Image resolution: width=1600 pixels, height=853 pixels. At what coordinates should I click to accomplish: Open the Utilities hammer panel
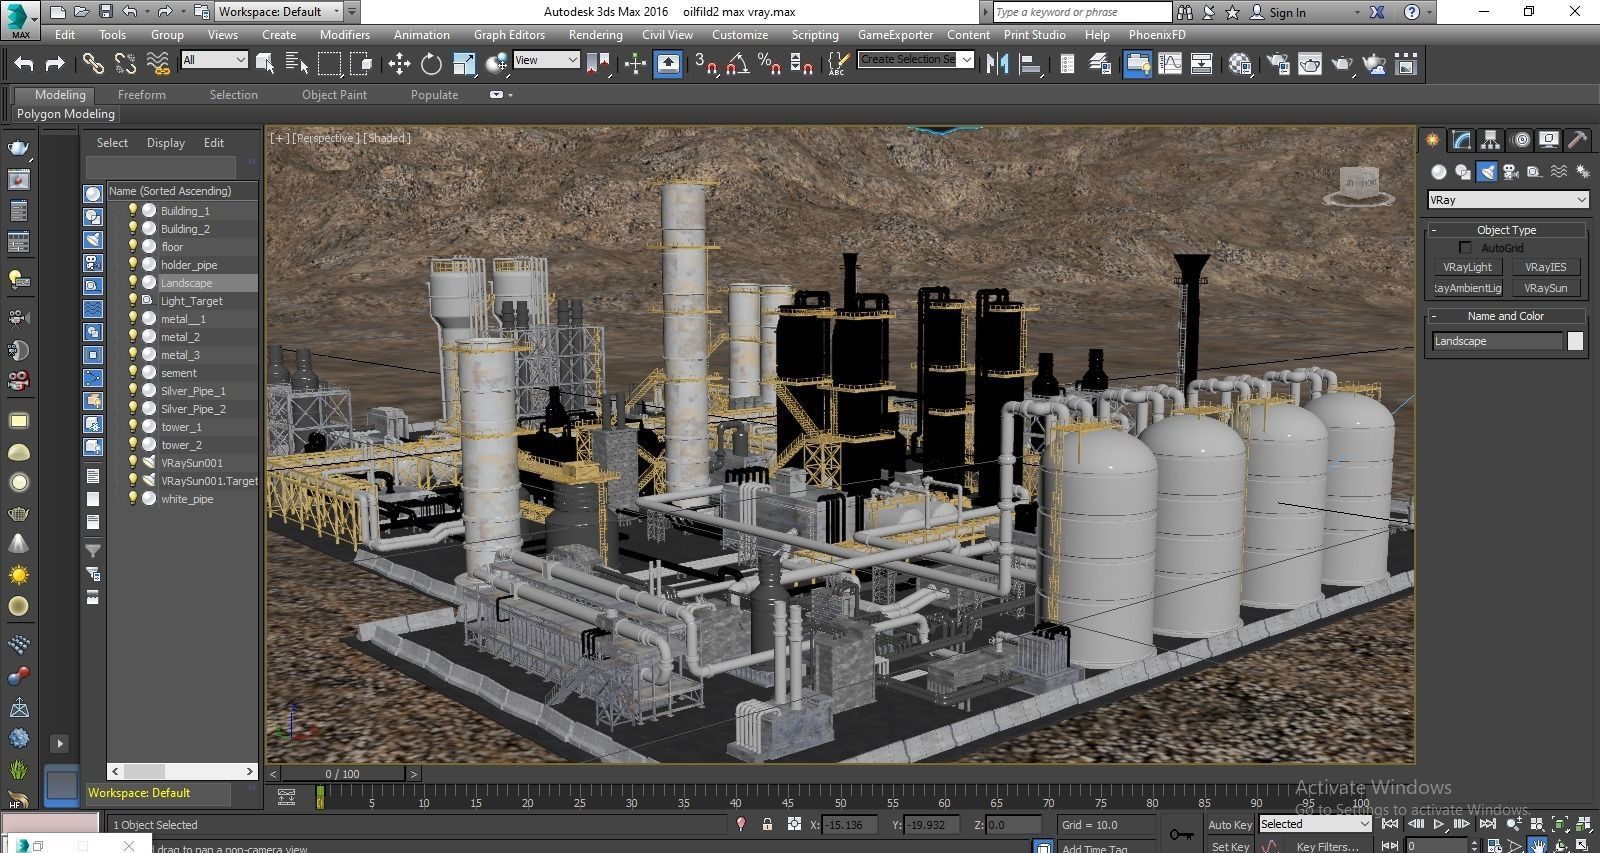(1577, 140)
